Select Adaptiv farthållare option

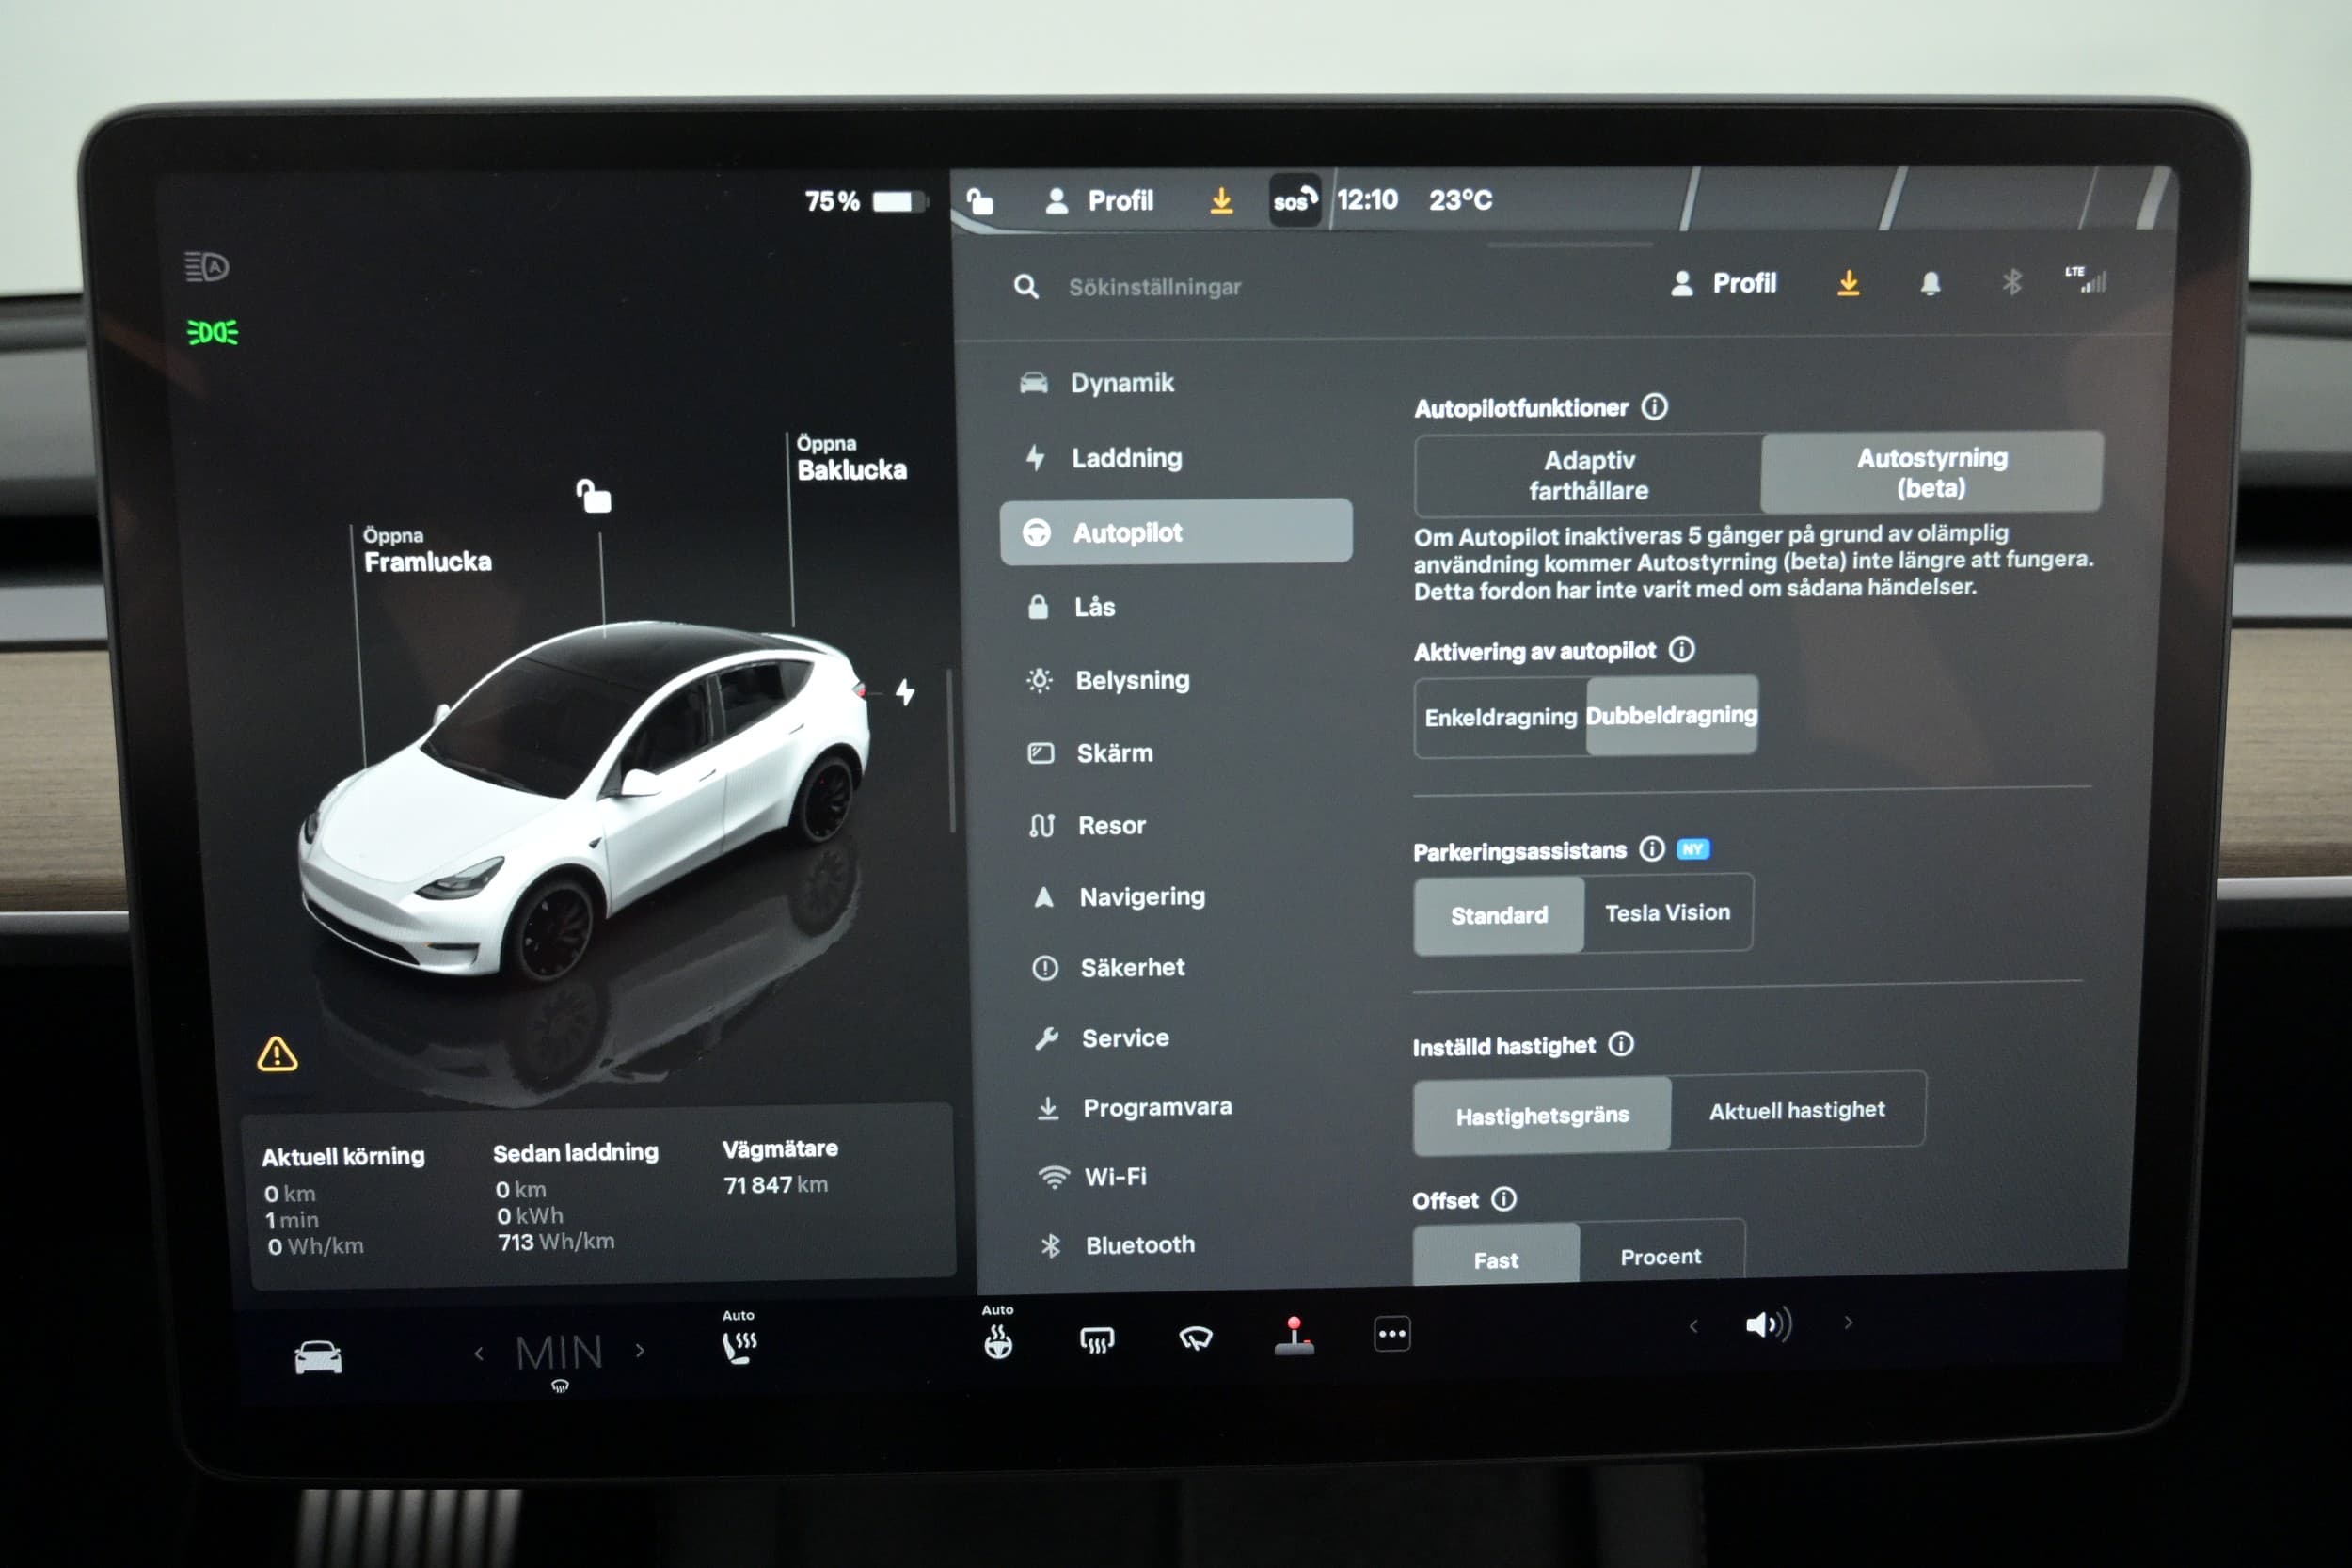coord(1588,475)
